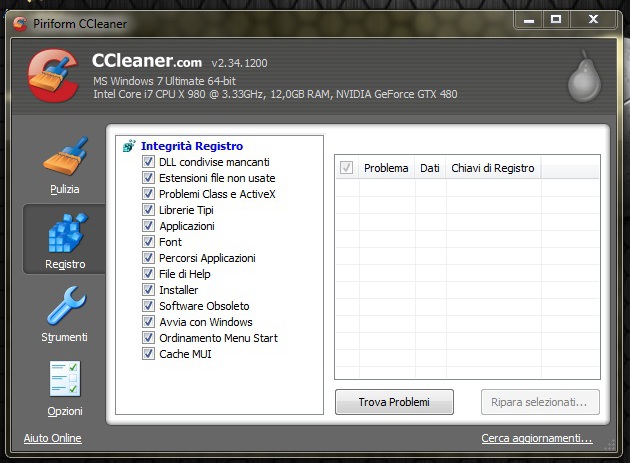Disable Cache MUI checkbox
630x463 pixels.
(149, 354)
